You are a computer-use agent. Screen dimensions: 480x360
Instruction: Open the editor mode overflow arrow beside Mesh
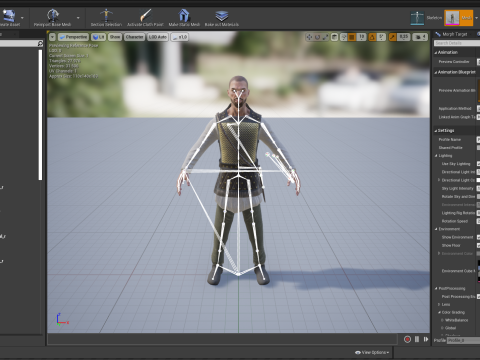tap(477, 18)
